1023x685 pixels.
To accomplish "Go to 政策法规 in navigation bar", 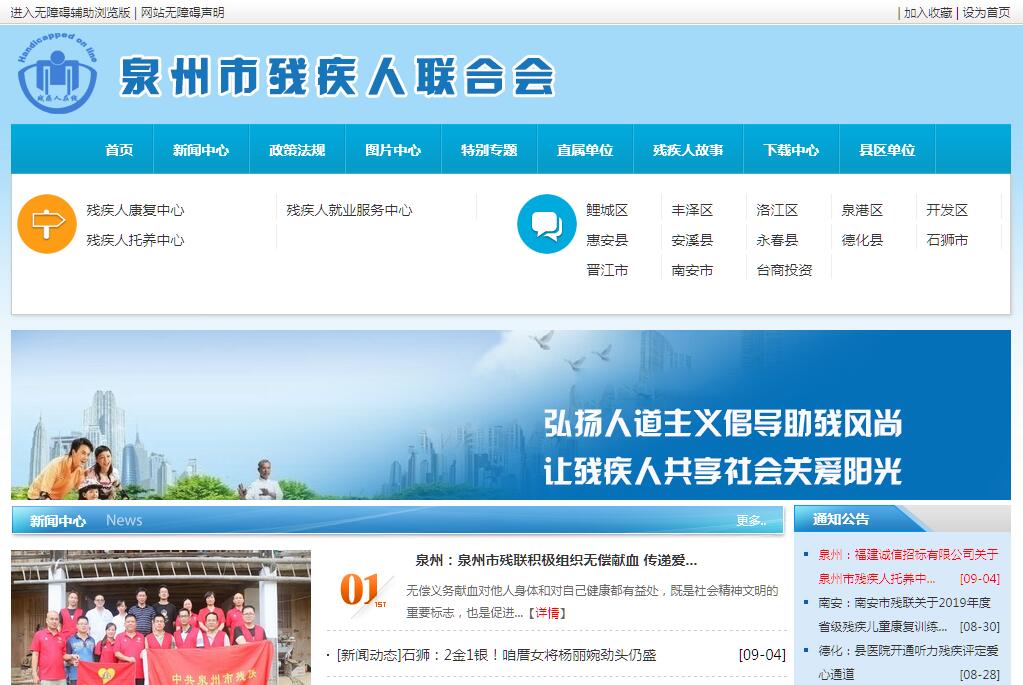I will (x=297, y=150).
